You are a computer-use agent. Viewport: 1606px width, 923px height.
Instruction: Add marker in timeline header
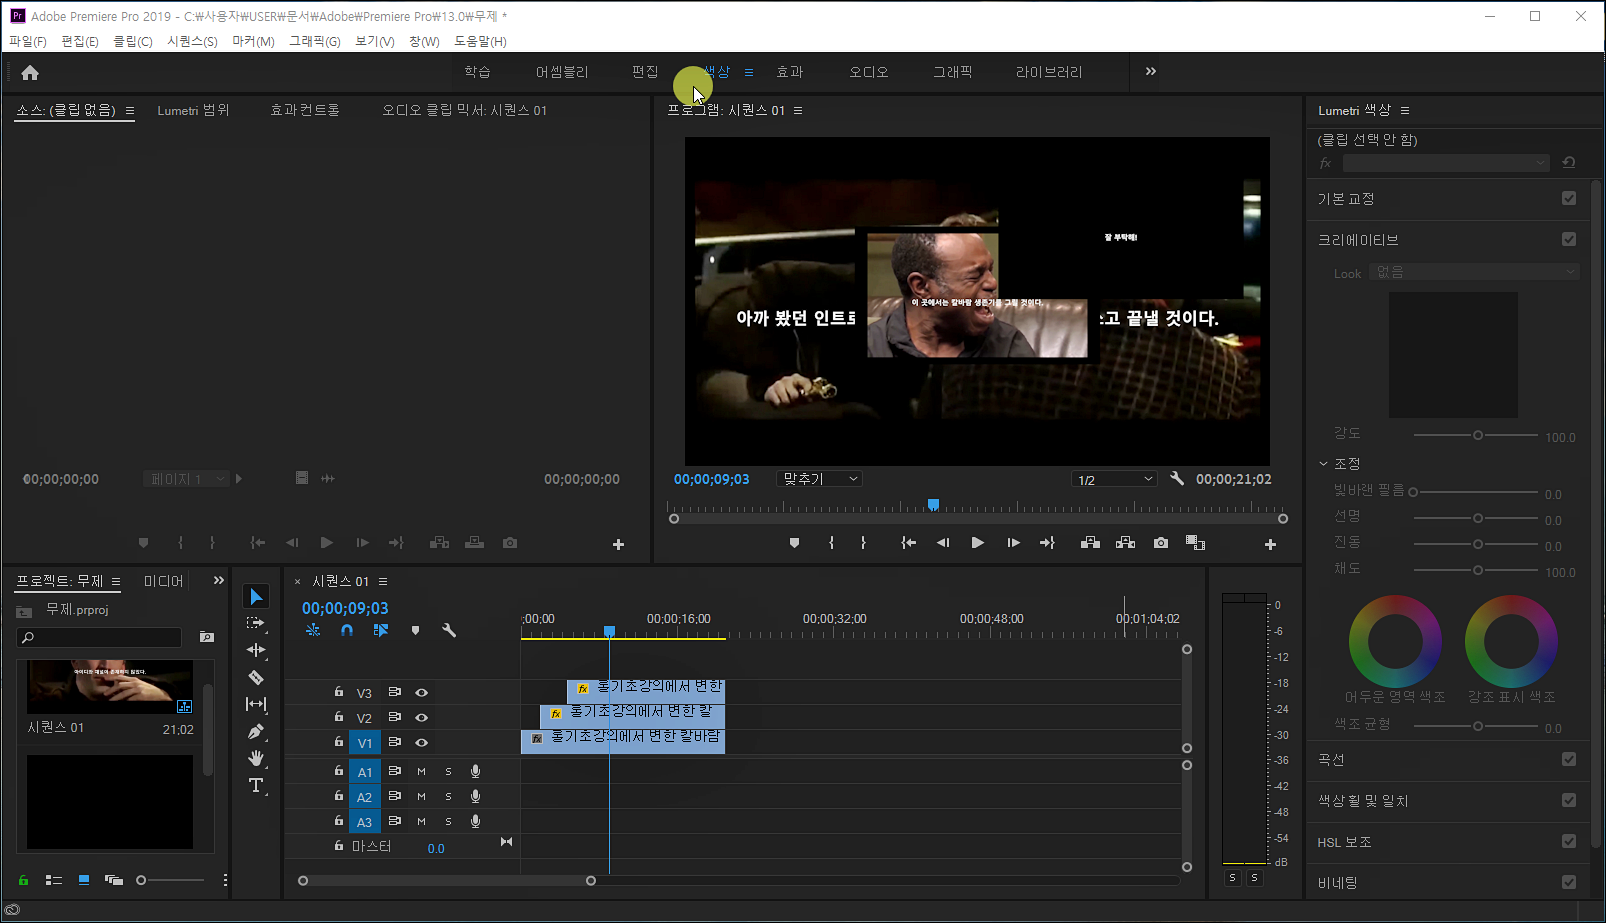[x=415, y=630]
